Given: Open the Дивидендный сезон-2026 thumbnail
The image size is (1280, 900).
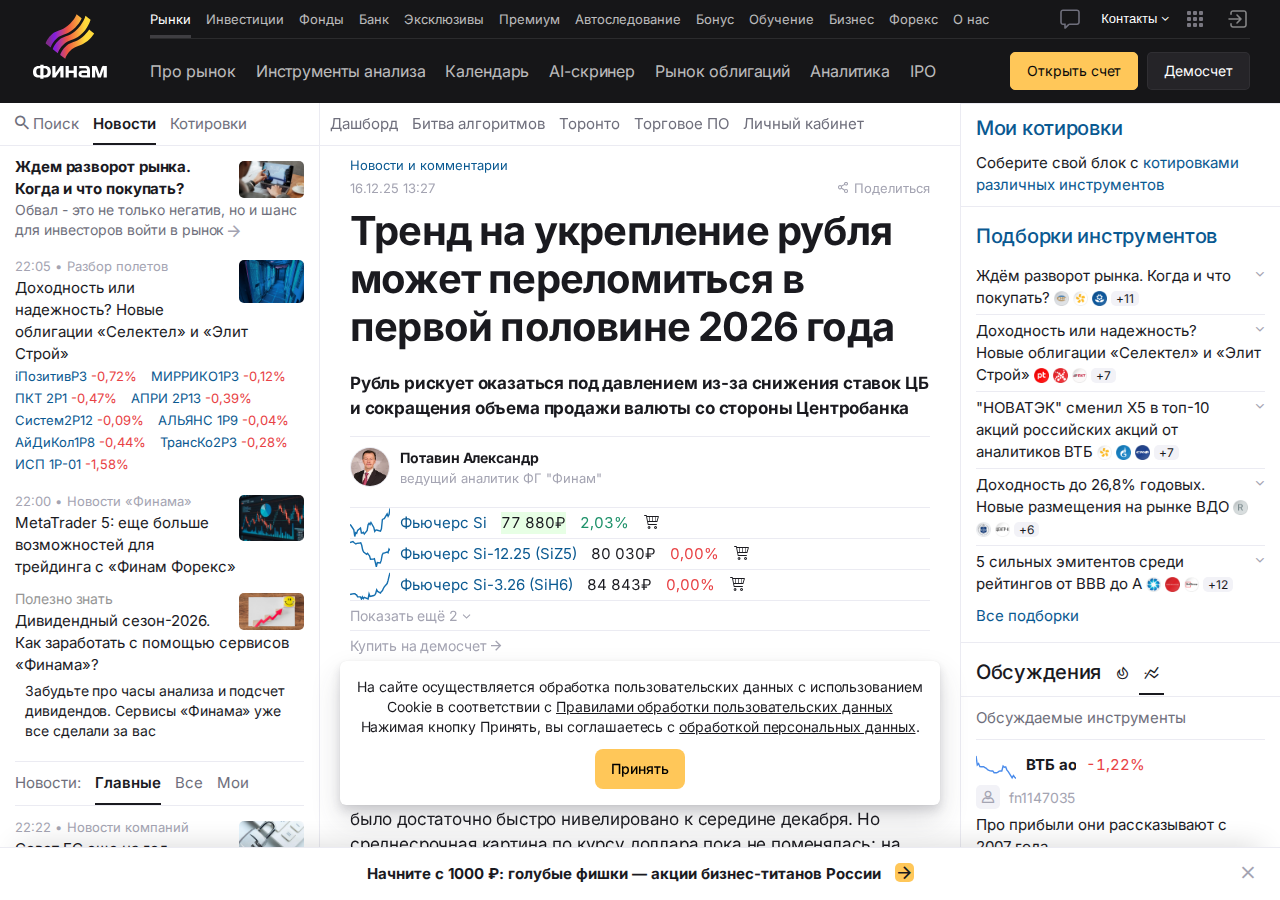Looking at the screenshot, I should (x=271, y=611).
